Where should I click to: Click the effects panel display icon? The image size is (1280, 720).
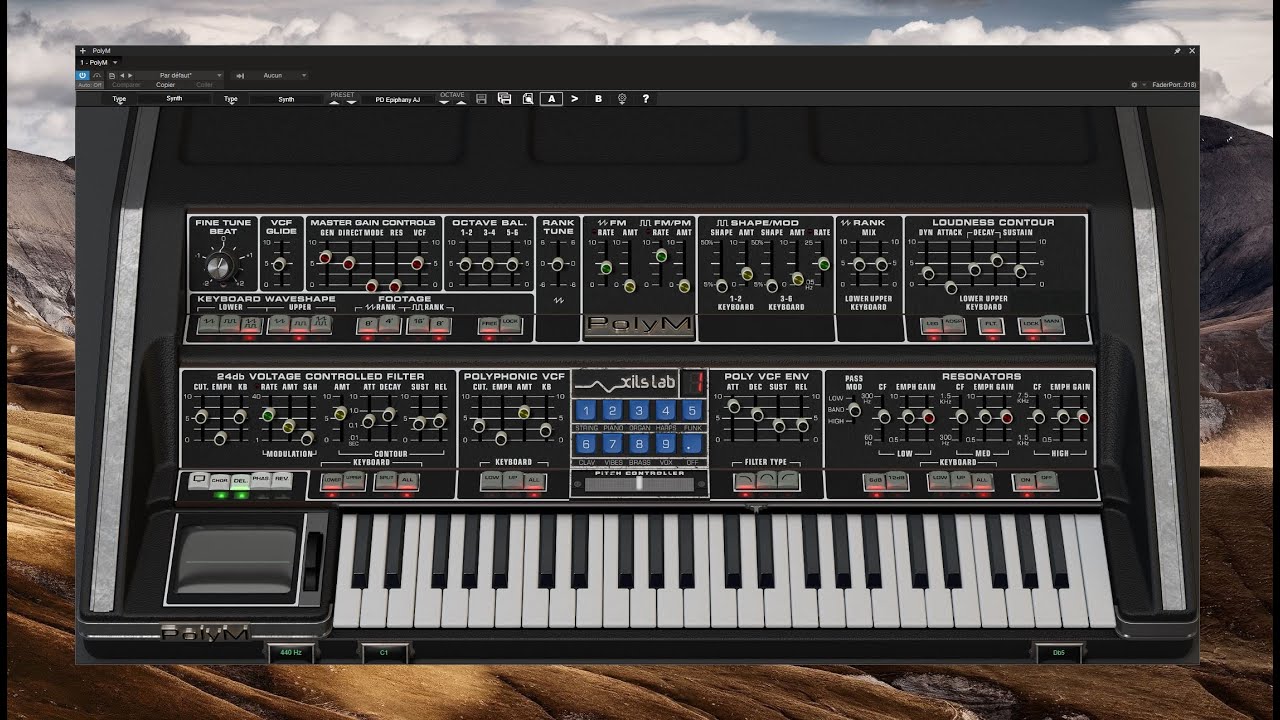(x=198, y=480)
